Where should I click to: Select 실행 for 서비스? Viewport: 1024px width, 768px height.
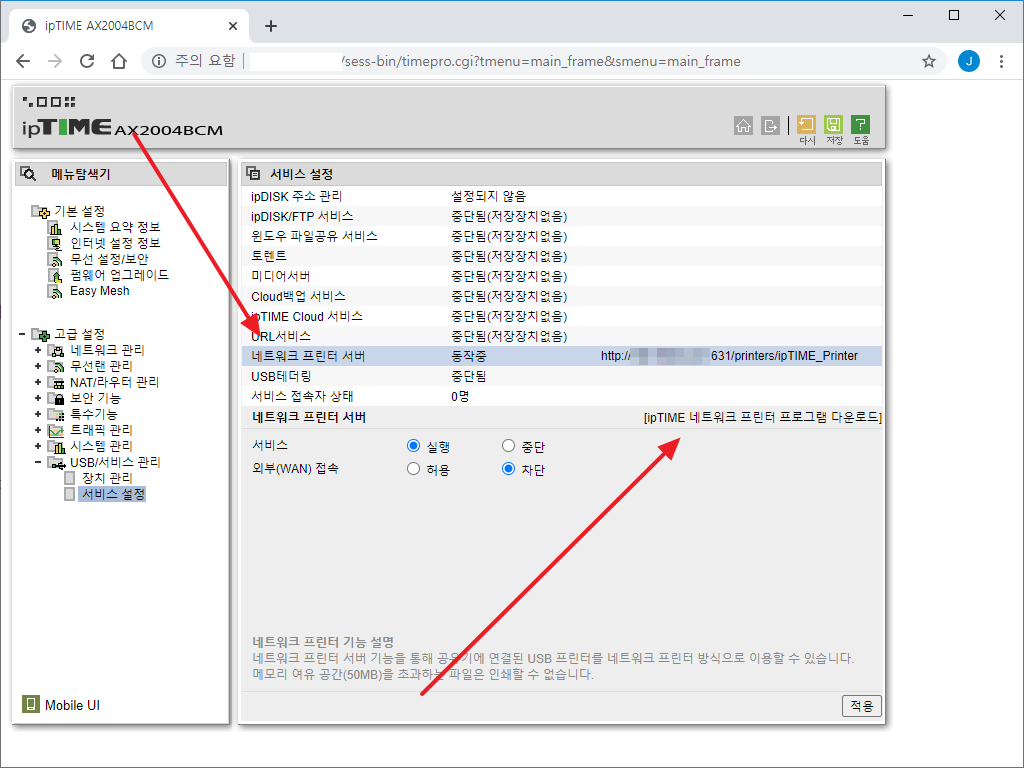point(413,445)
